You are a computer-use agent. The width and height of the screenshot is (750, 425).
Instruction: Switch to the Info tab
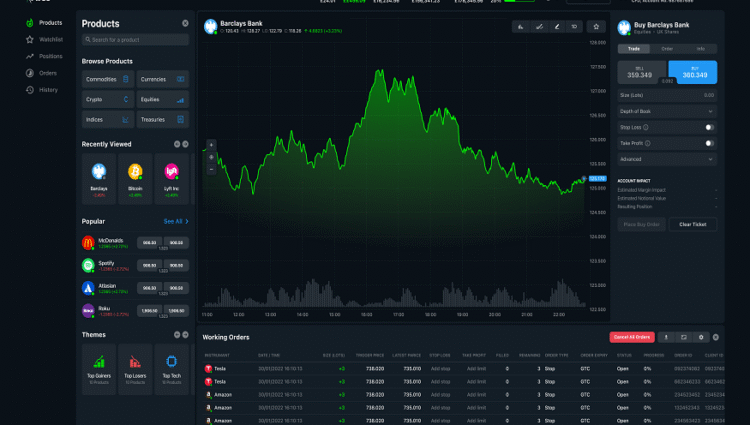coord(701,49)
